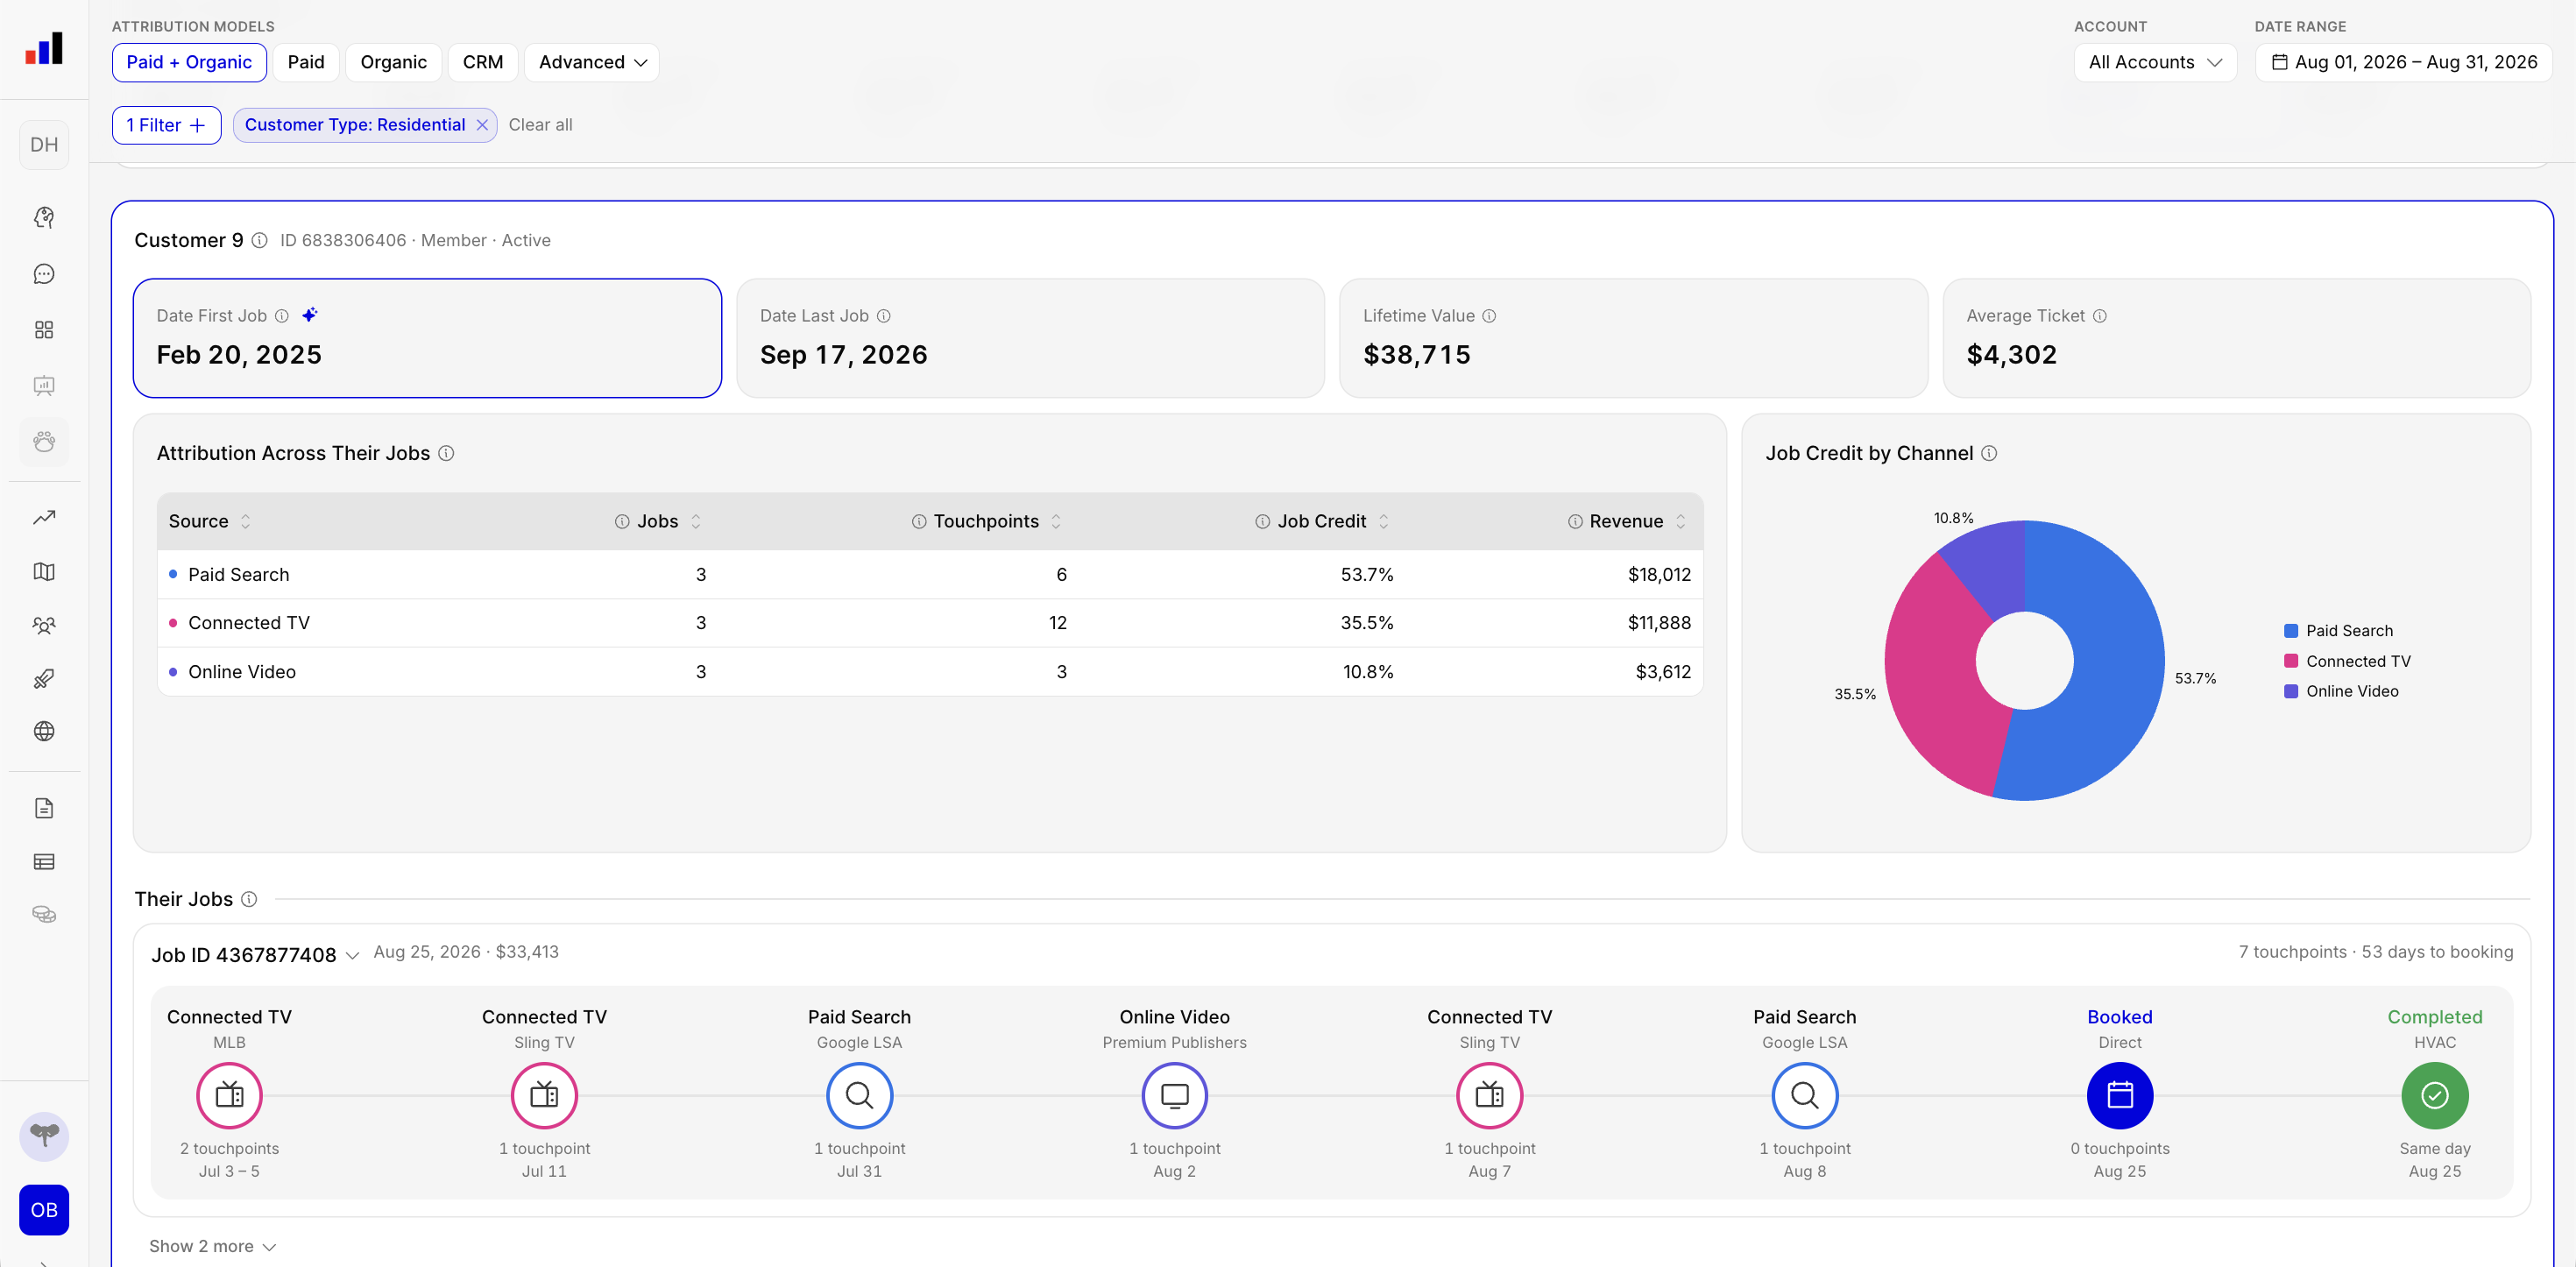Image resolution: width=2576 pixels, height=1267 pixels.
Task: Click the MLB Connected TV touchpoint icon
Action: click(229, 1096)
